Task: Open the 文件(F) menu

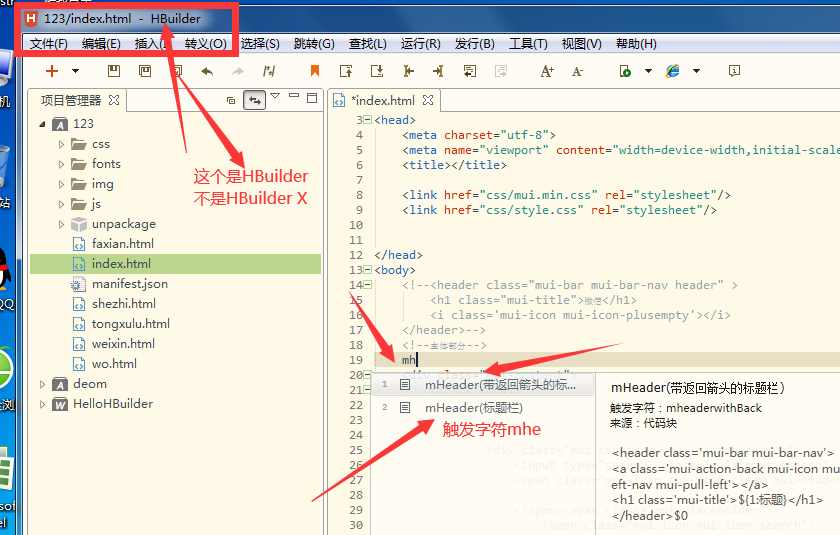Action: click(49, 44)
